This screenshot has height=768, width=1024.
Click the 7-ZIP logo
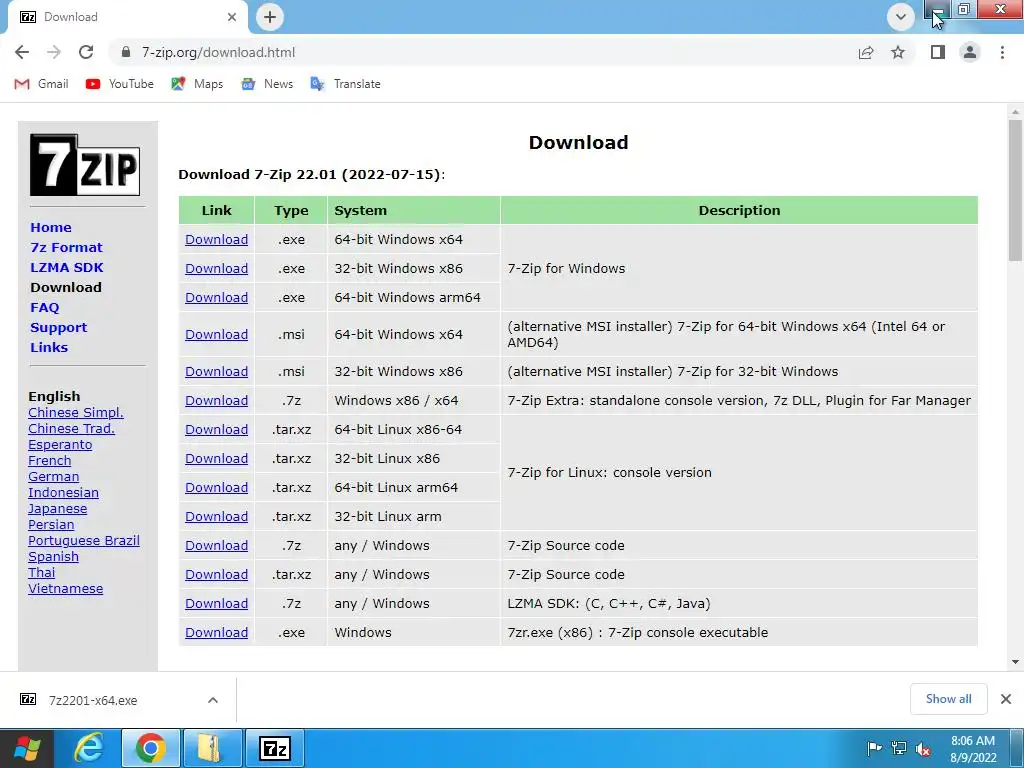click(x=85, y=165)
